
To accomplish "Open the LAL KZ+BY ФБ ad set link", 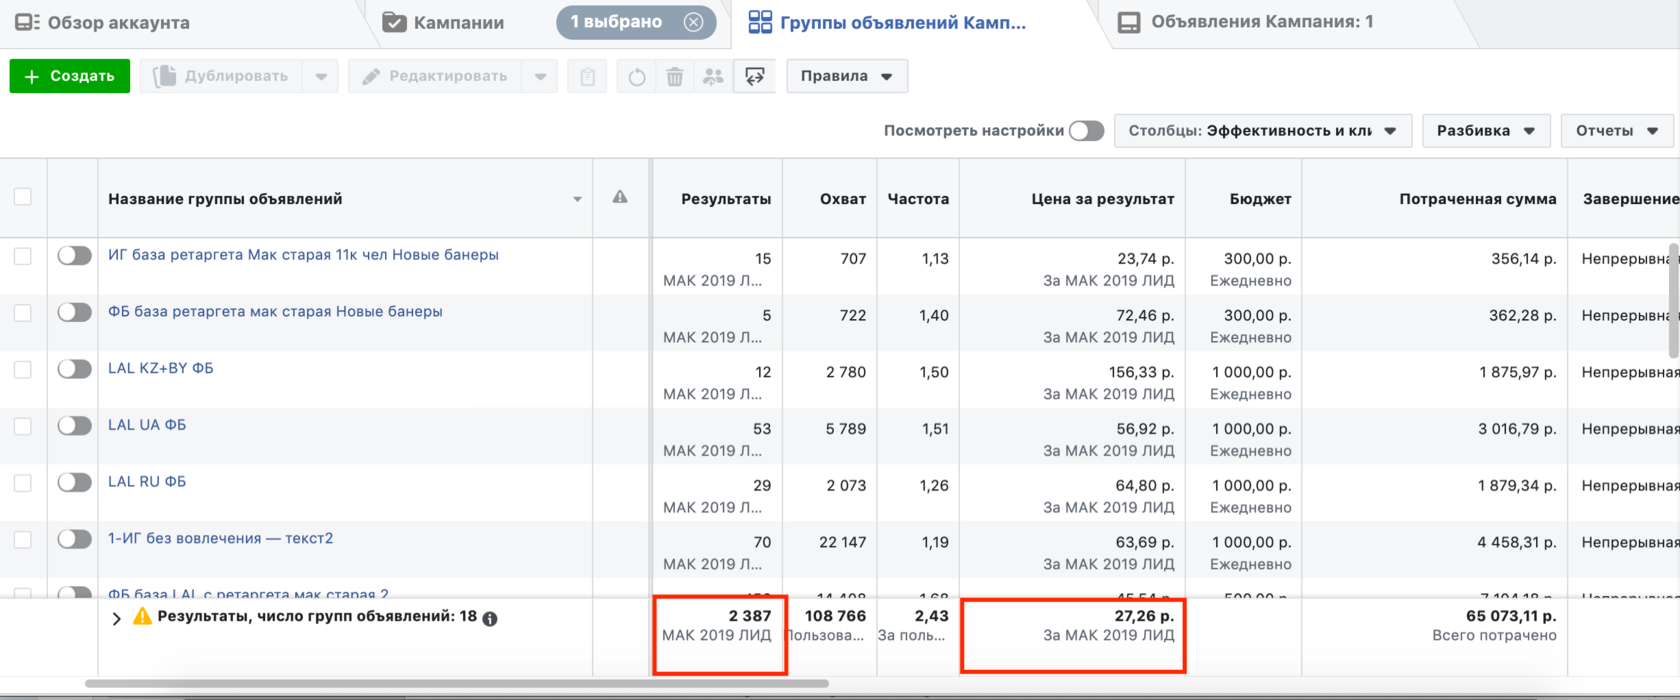I will tap(161, 368).
